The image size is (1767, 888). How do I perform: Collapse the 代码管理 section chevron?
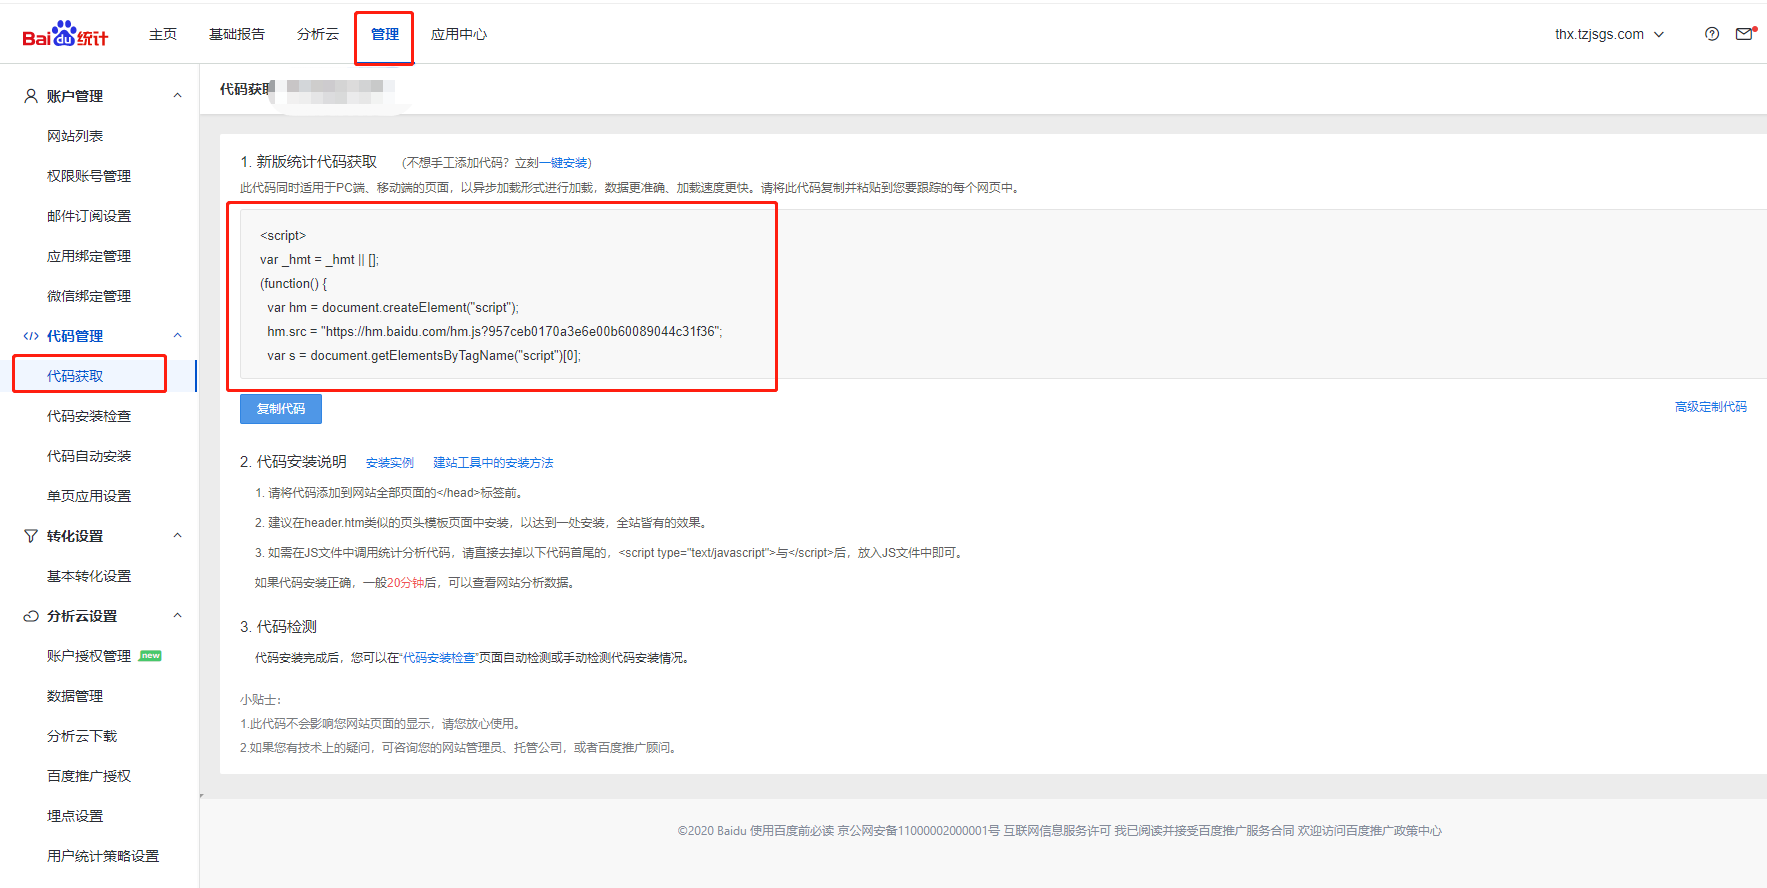pos(178,336)
